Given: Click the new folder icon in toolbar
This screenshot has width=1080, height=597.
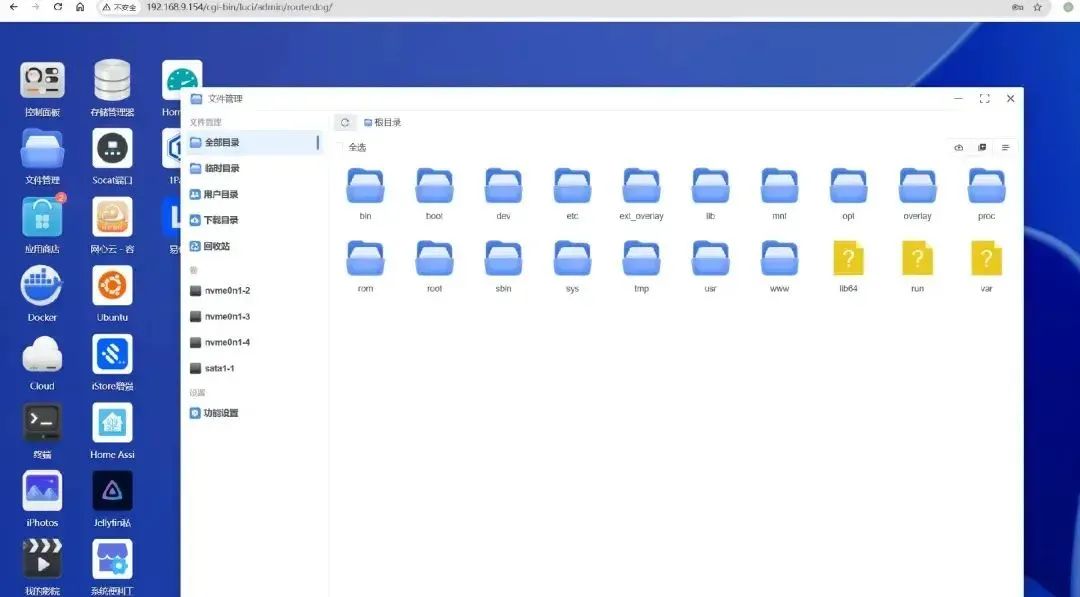Looking at the screenshot, I should tap(982, 147).
